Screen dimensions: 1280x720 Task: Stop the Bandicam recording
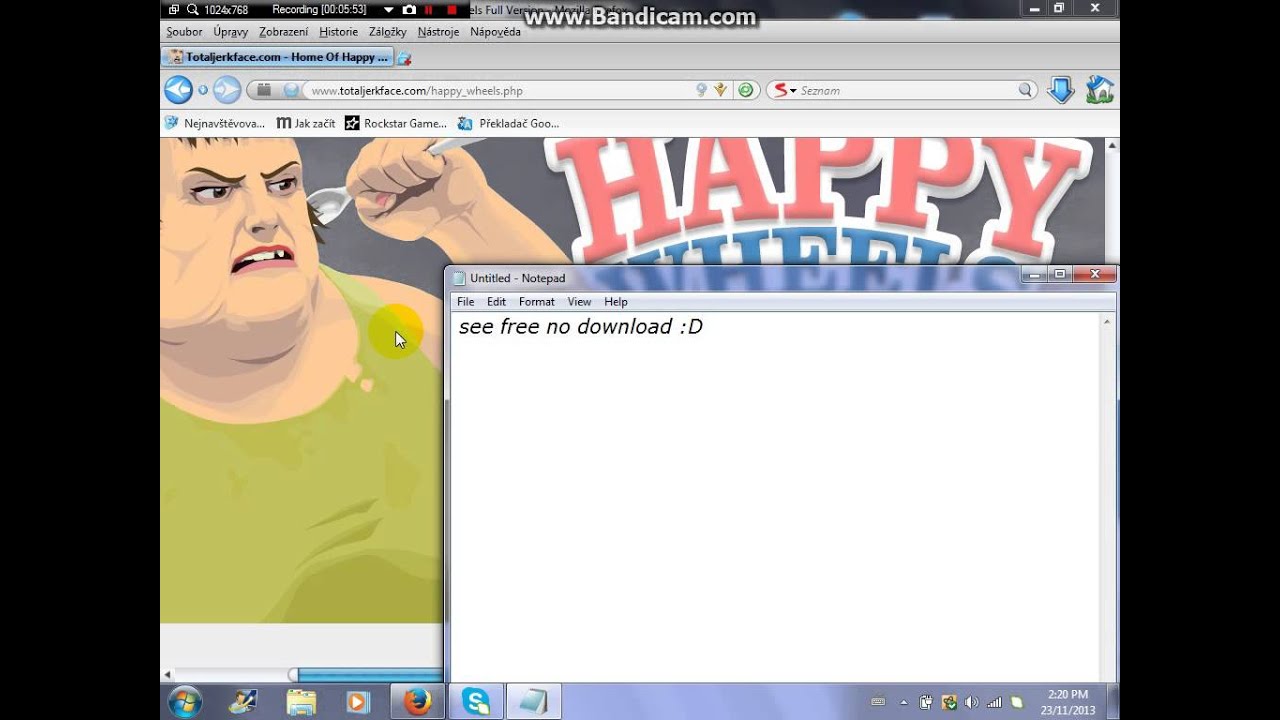(452, 9)
